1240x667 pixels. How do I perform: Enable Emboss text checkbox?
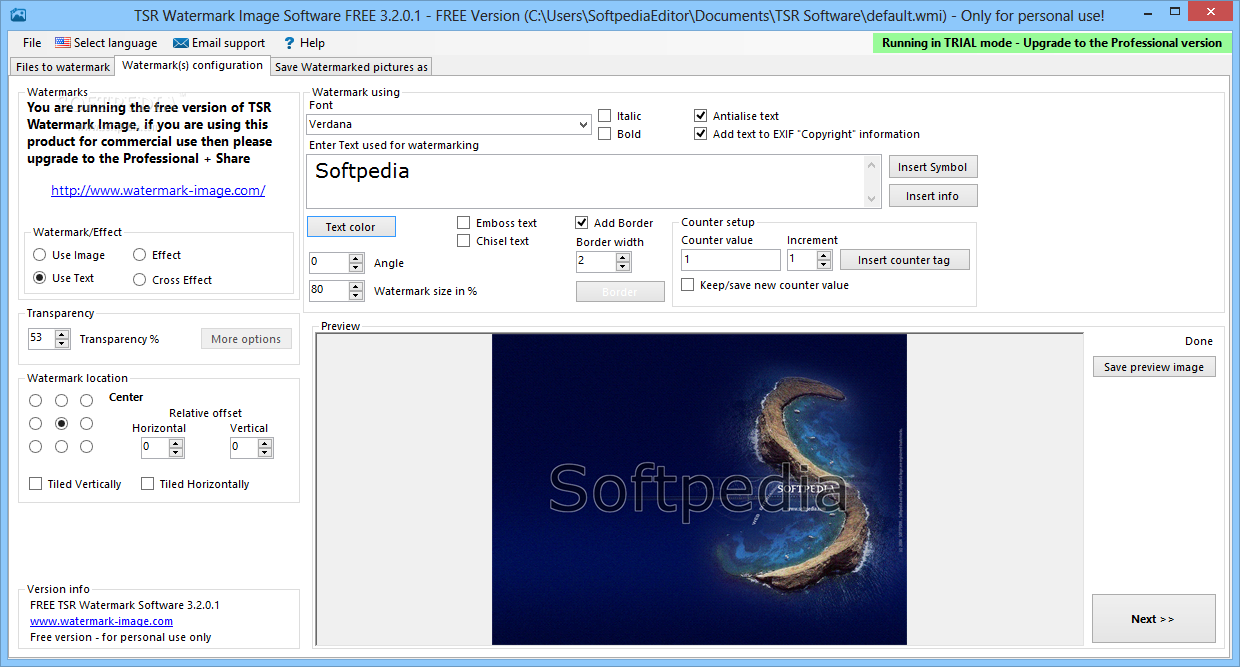pos(464,223)
